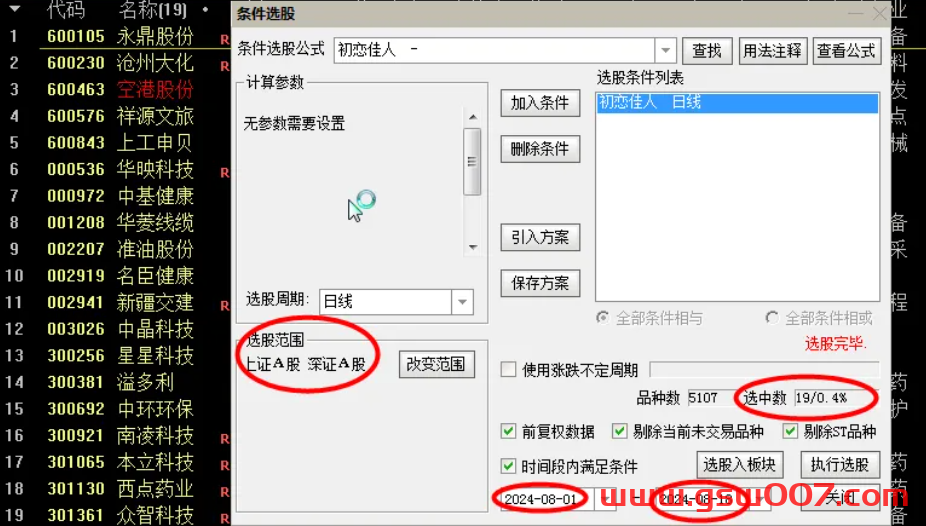This screenshot has height=526, width=926.
Task: Click scroll-up arrow in 计算参数 panel
Action: pos(472,117)
